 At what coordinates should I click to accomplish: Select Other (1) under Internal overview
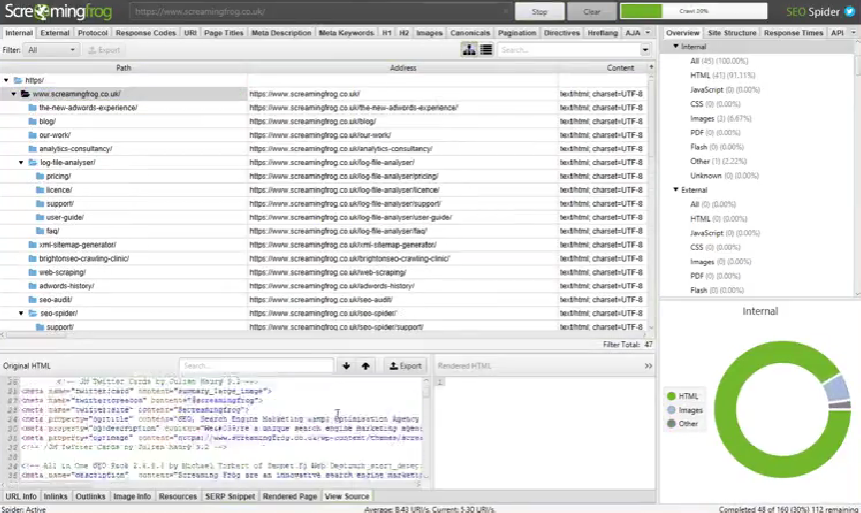click(718, 161)
